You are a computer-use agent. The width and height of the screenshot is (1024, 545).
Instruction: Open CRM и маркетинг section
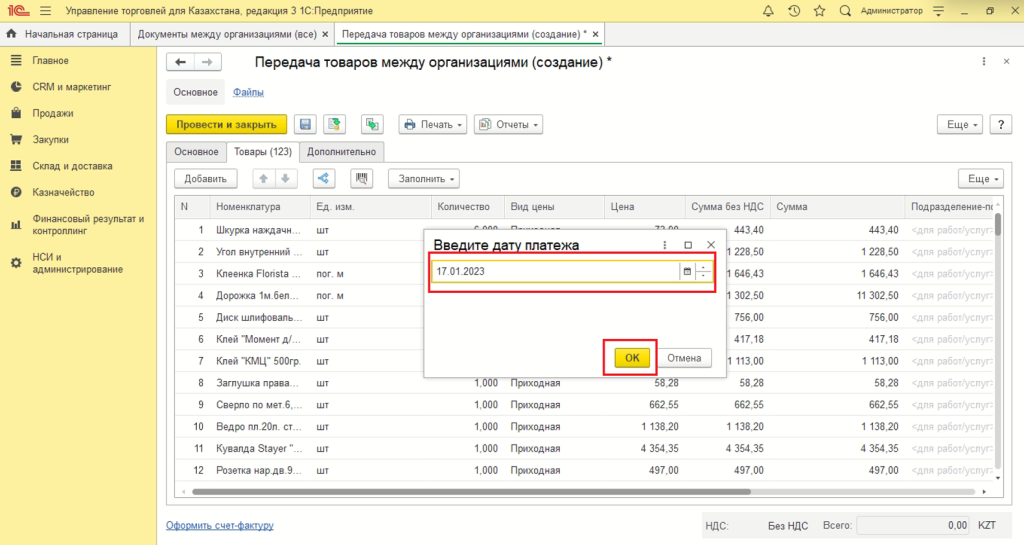[x=72, y=87]
